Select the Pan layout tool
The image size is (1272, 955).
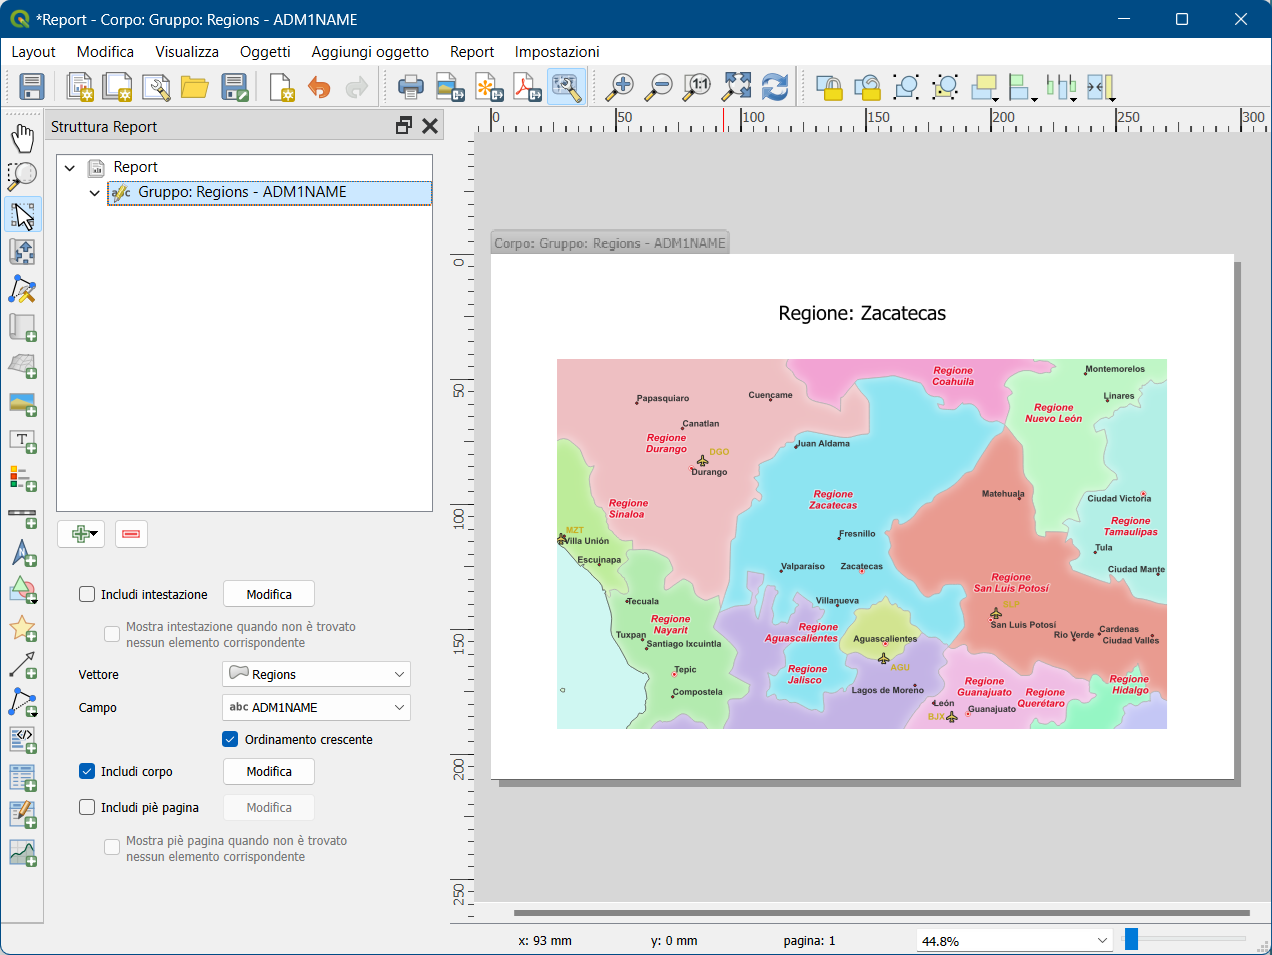pyautogui.click(x=22, y=138)
